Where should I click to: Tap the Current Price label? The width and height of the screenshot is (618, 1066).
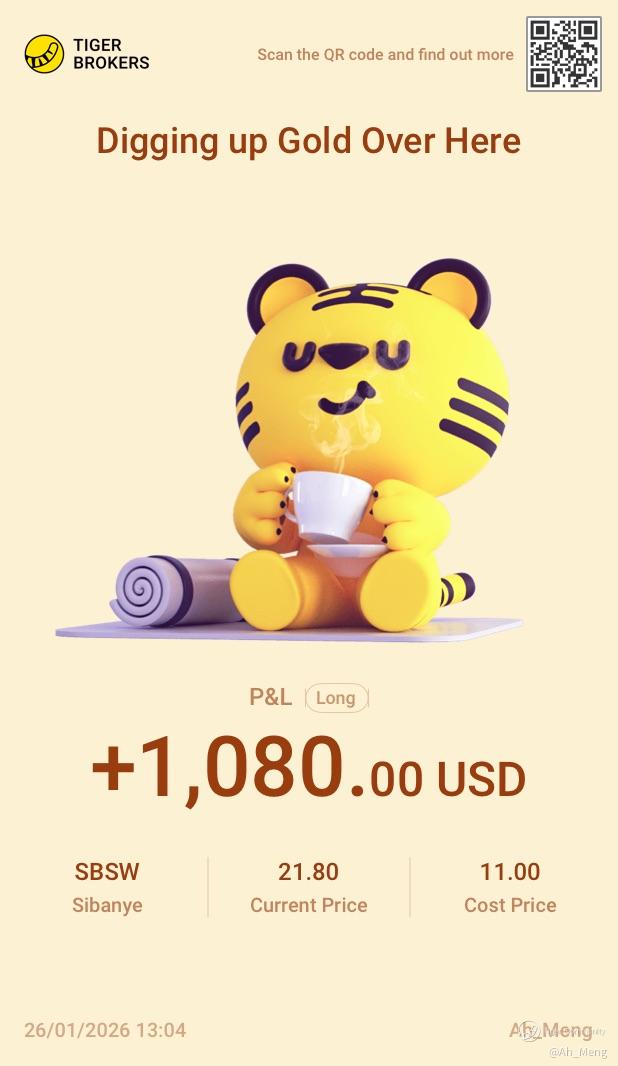tap(309, 905)
